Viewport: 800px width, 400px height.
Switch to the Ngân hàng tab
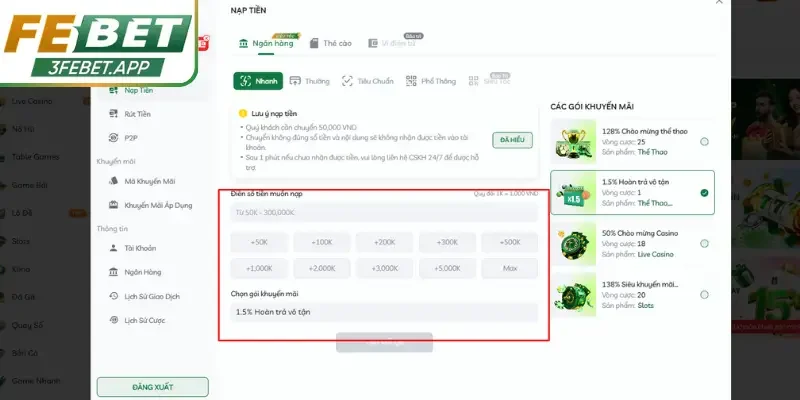click(x=266, y=43)
